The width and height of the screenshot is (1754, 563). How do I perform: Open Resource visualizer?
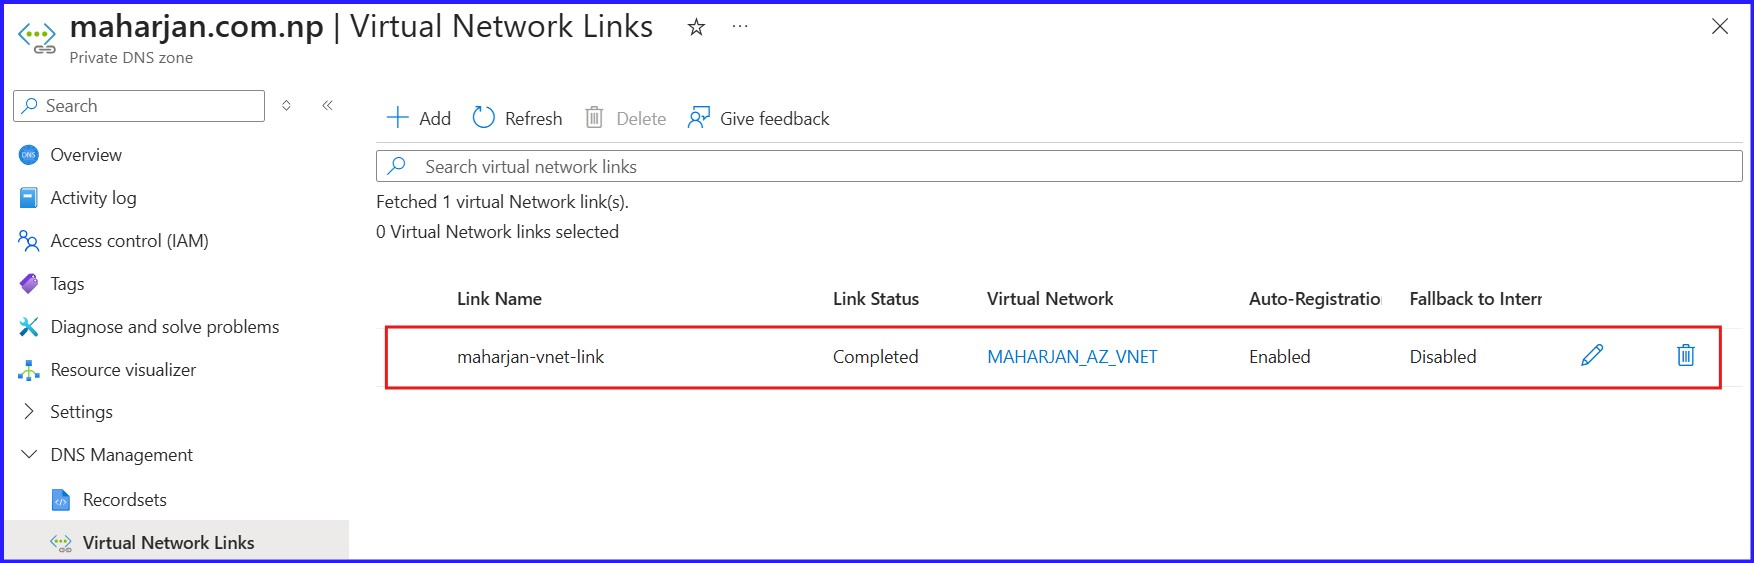[123, 370]
